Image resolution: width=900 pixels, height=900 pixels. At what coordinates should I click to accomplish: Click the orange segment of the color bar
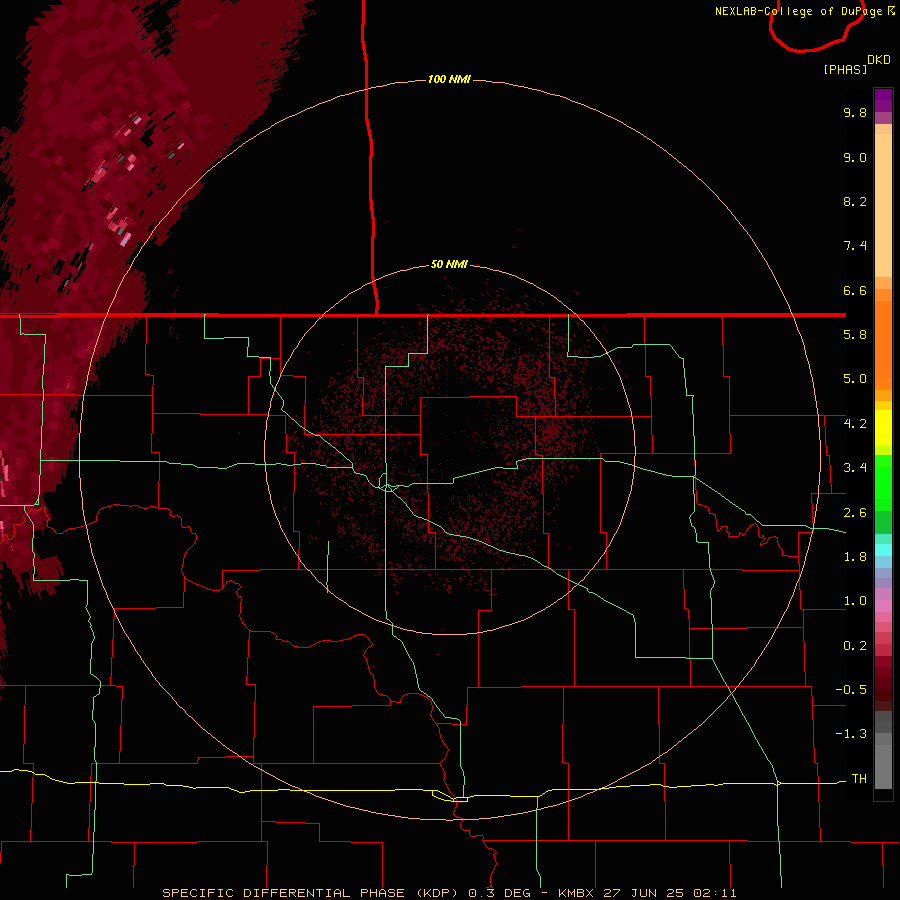click(x=883, y=344)
